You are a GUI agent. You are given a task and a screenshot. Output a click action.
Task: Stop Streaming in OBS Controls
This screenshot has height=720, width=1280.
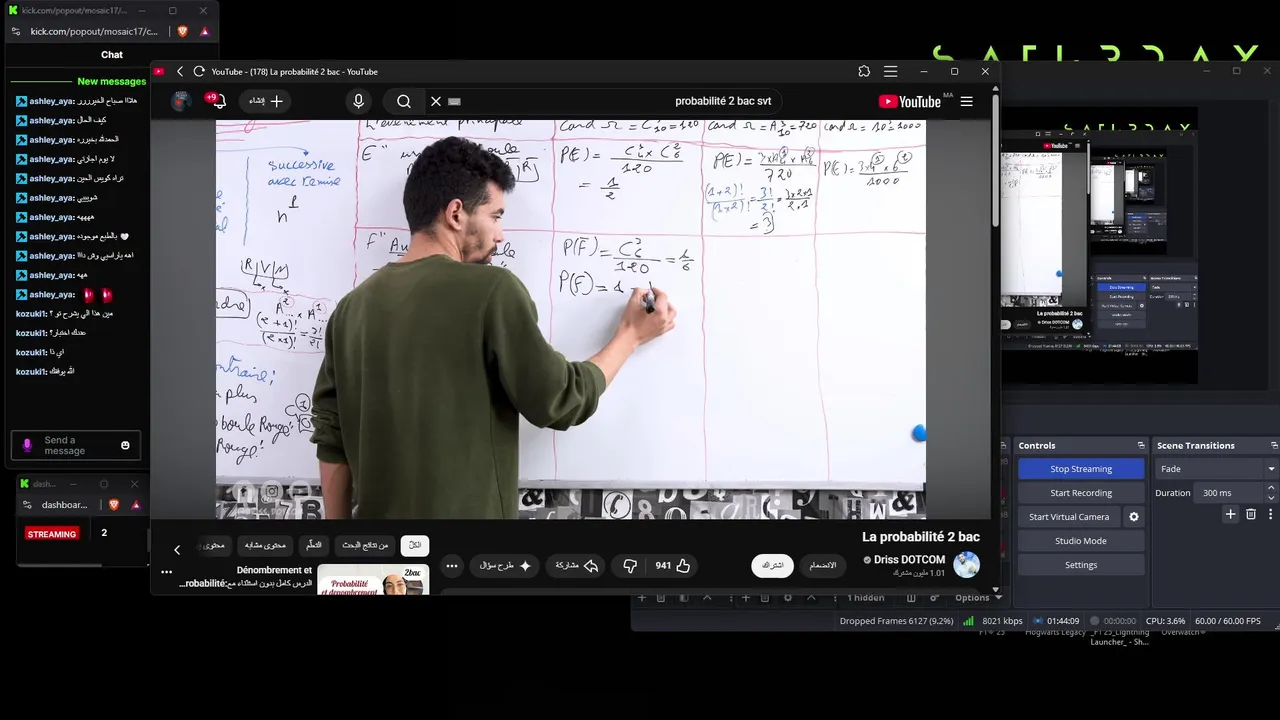1081,469
